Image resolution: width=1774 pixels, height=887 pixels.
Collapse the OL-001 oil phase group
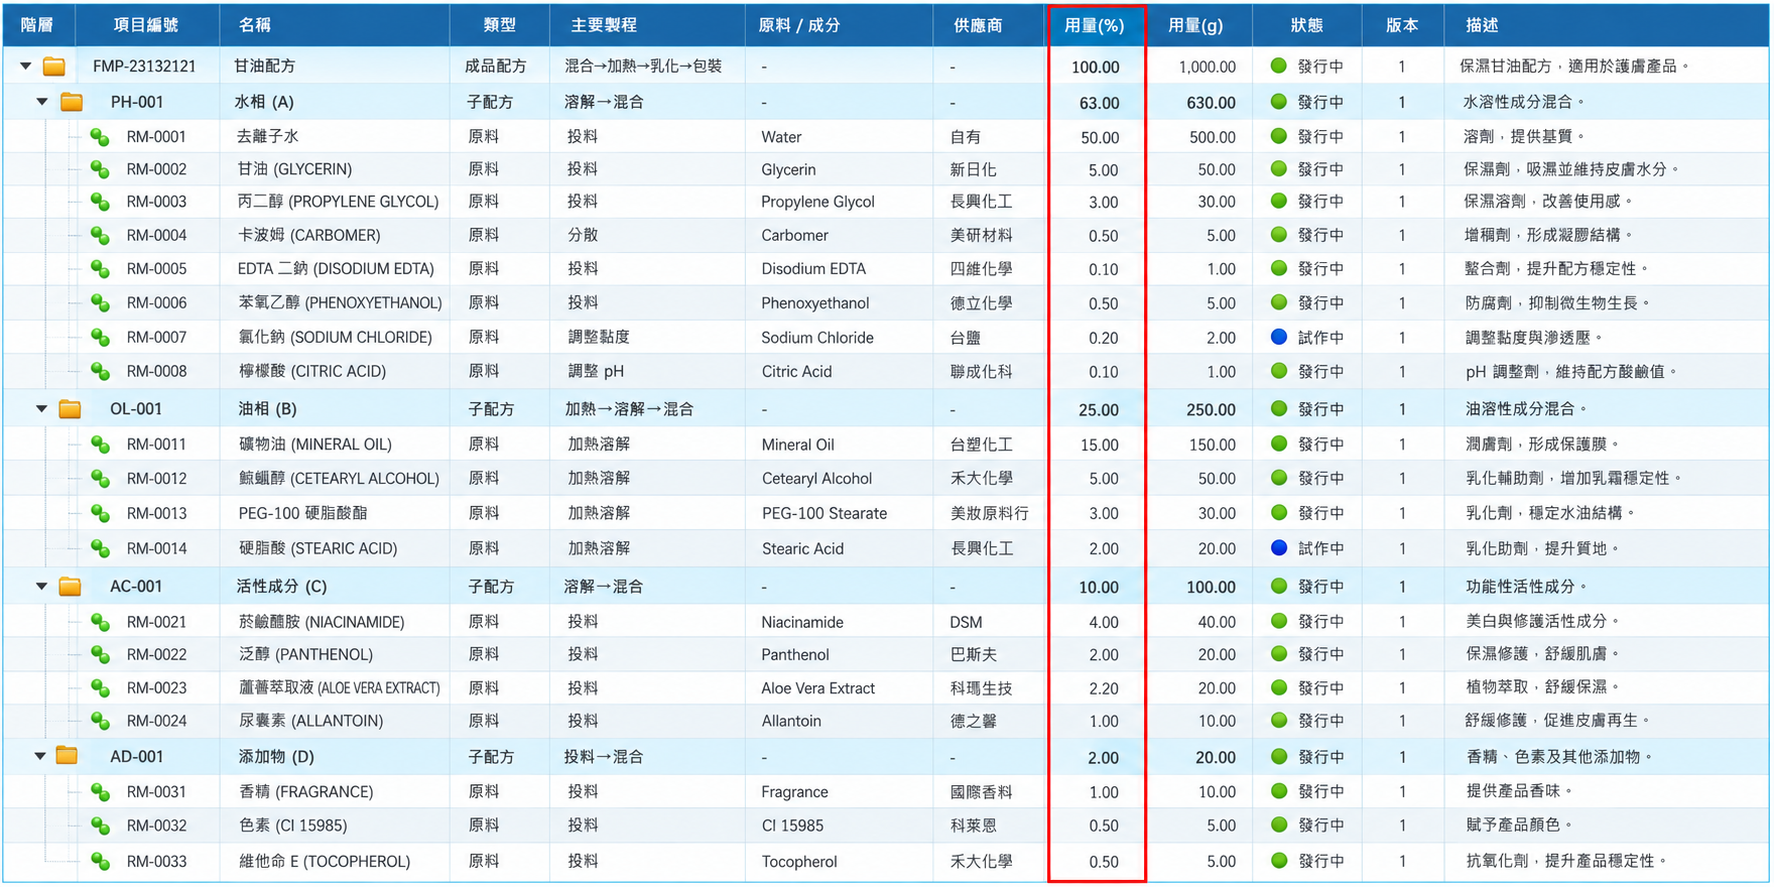point(42,409)
